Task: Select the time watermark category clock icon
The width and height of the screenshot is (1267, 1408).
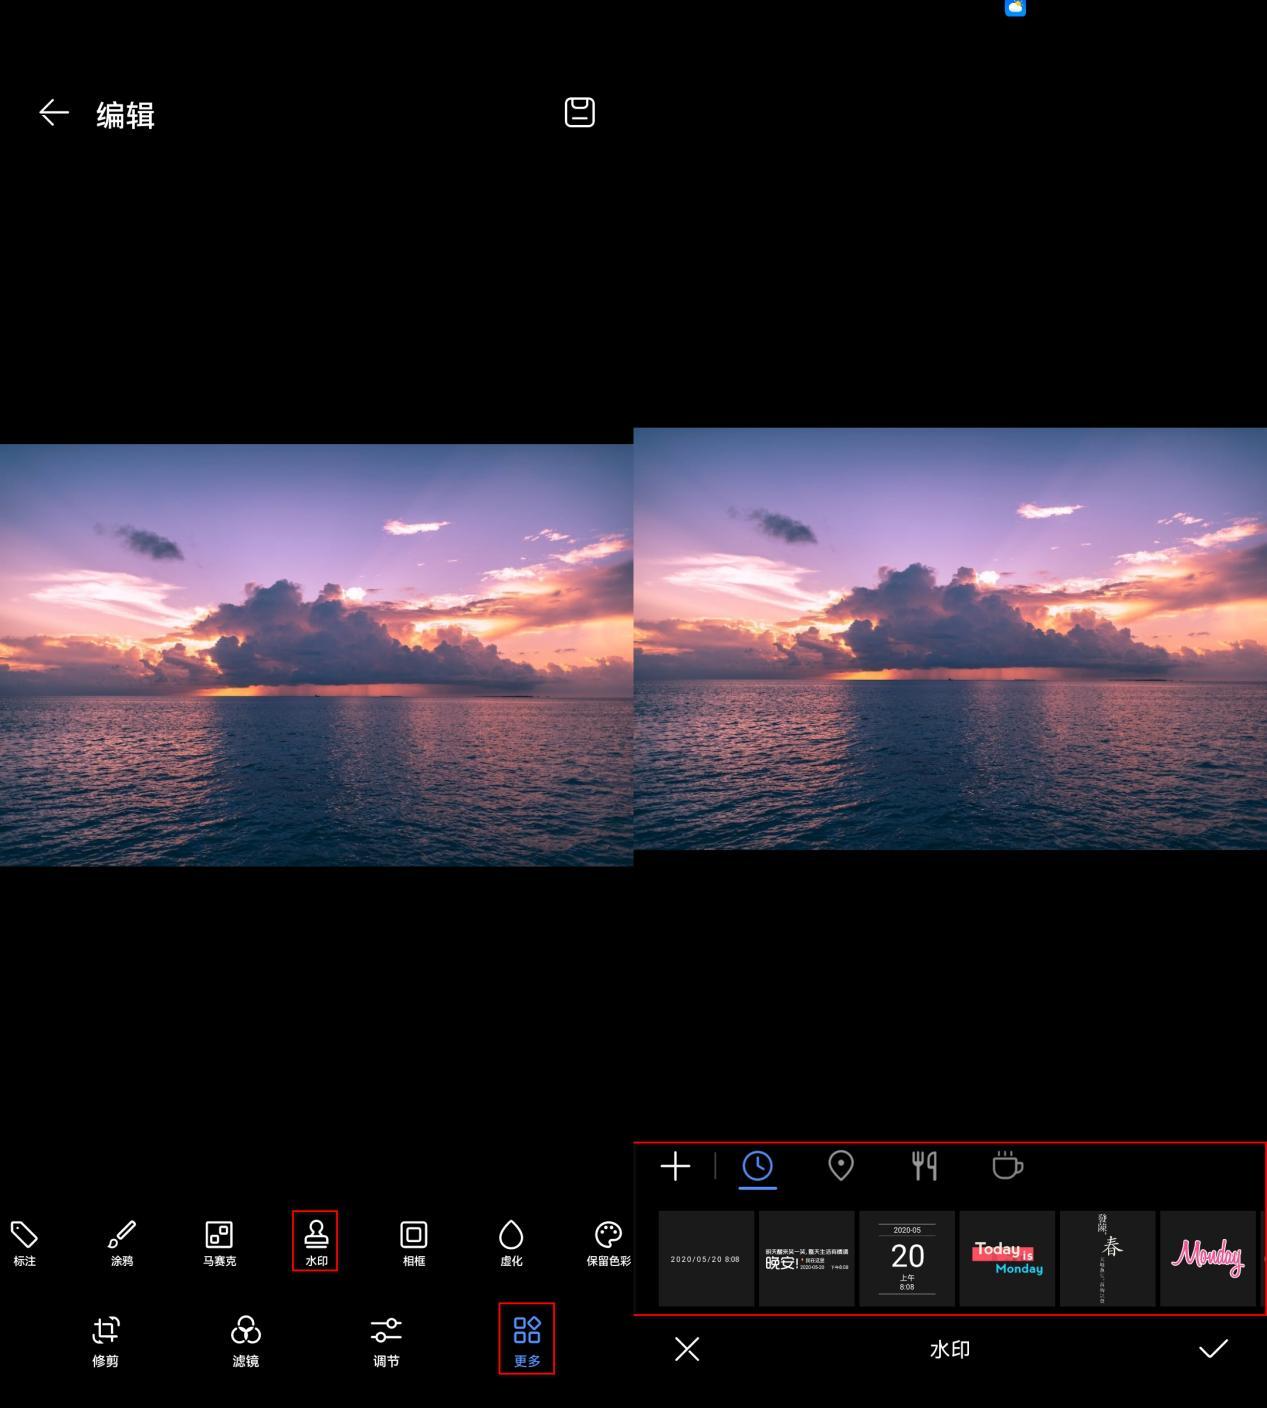Action: (758, 1166)
